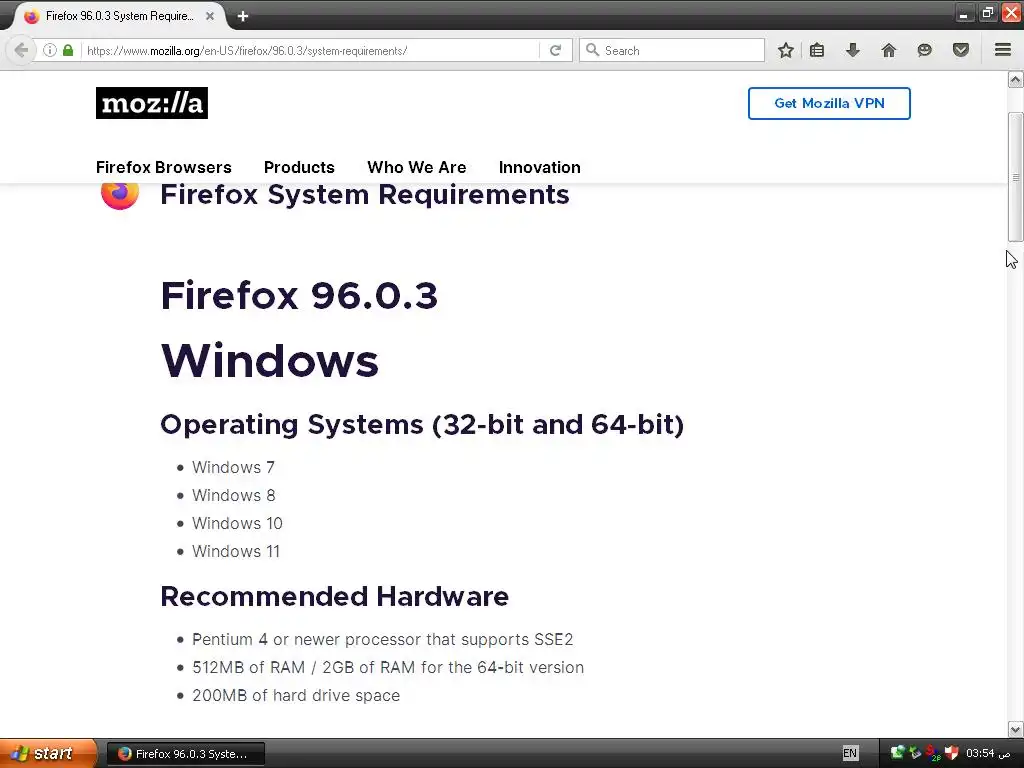Open the Firefox hamburger menu

tap(1003, 50)
